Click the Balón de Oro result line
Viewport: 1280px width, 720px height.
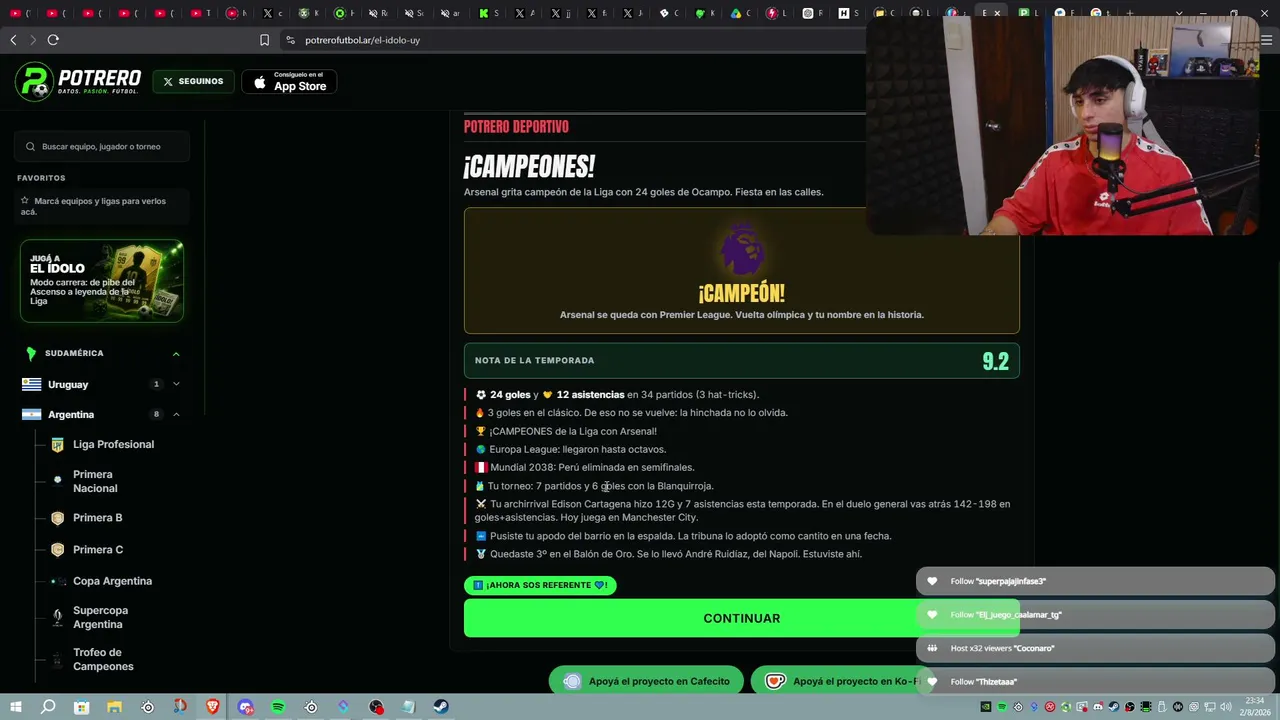click(668, 554)
